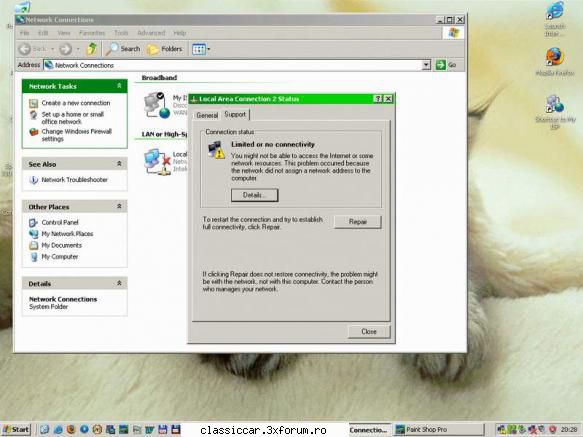This screenshot has width=583, height=437.
Task: Open the Search toolbar button
Action: pyautogui.click(x=123, y=49)
